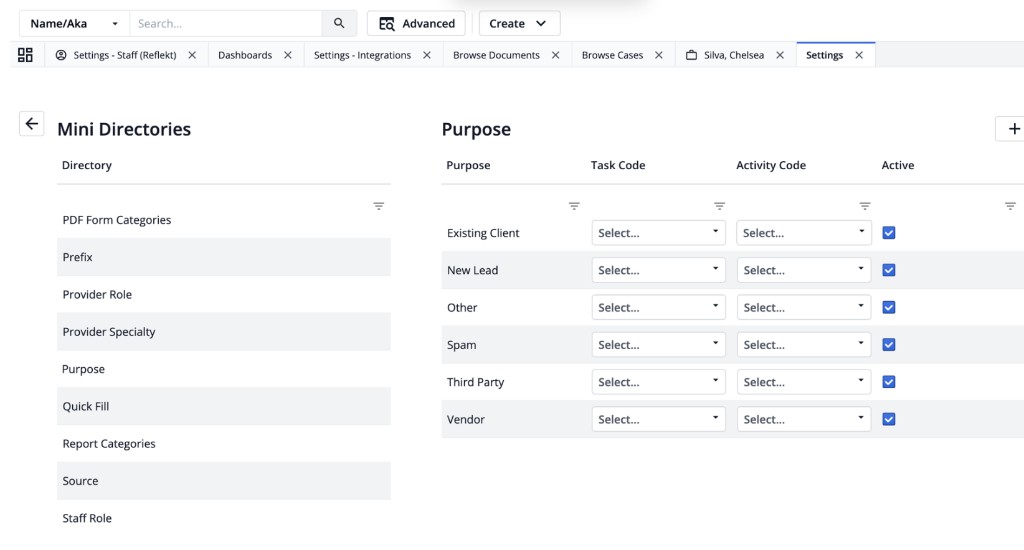Open Task Code dropdown for Vendor
The image size is (1024, 550).
[658, 419]
